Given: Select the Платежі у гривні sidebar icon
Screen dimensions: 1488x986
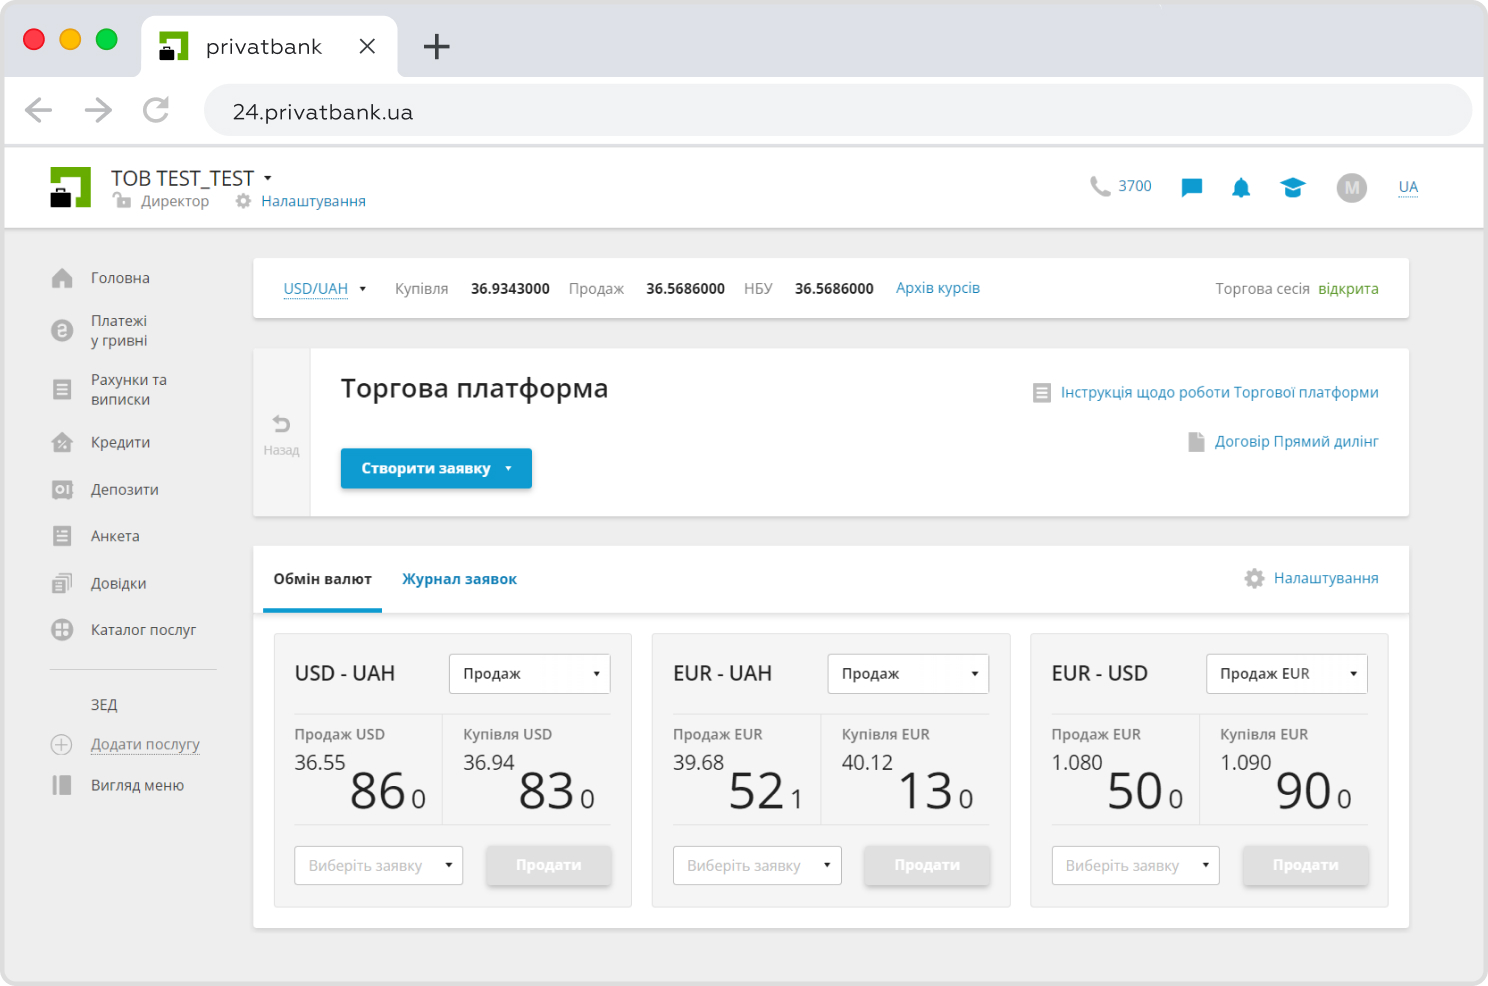Looking at the screenshot, I should pyautogui.click(x=62, y=330).
